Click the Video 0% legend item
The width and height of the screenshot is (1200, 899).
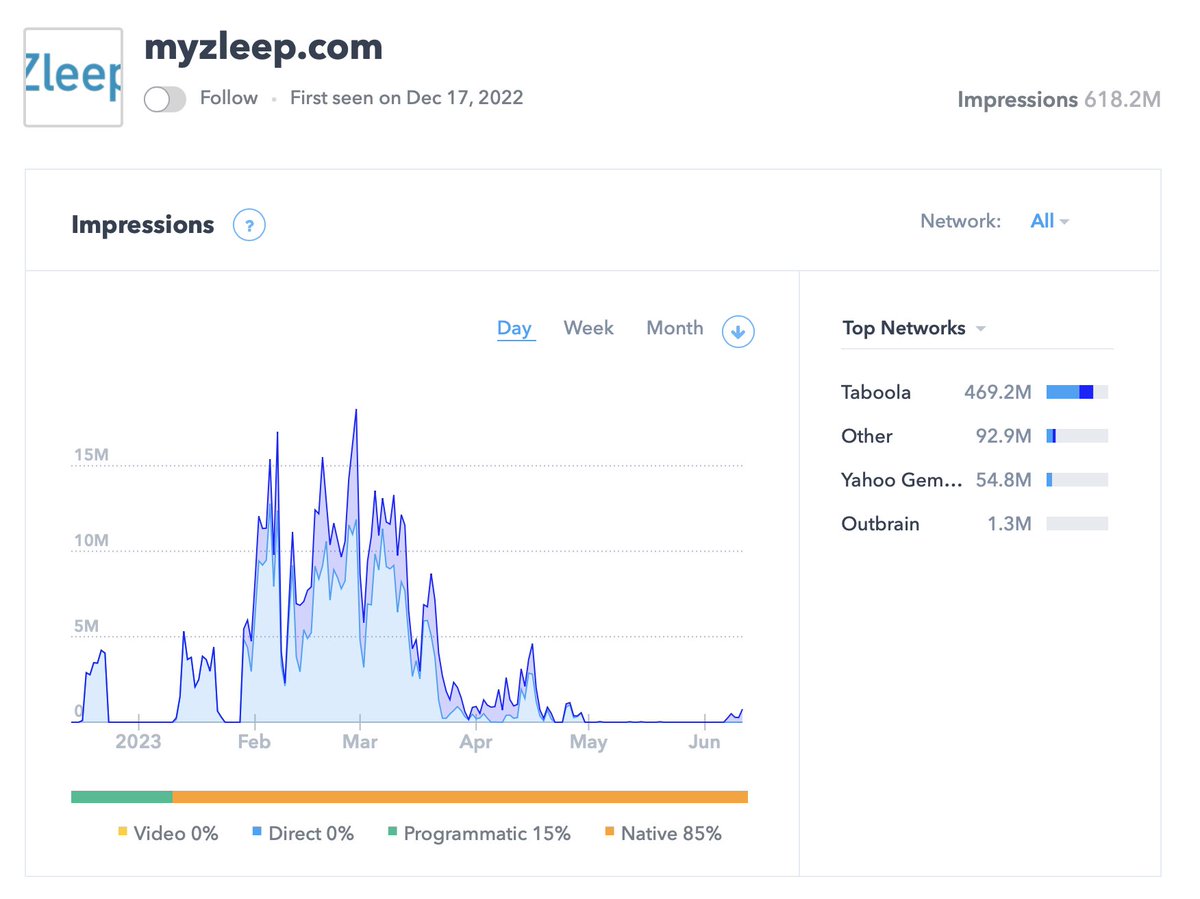[168, 833]
